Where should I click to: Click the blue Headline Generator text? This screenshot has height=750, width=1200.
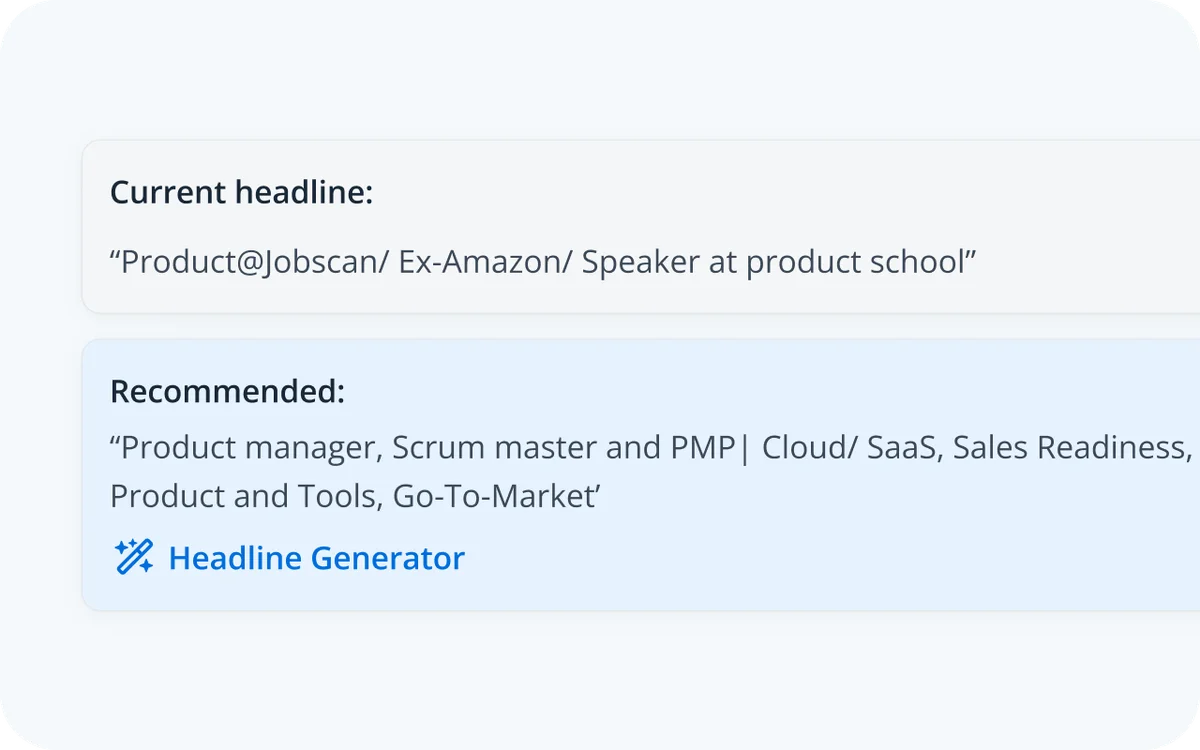[x=316, y=558]
